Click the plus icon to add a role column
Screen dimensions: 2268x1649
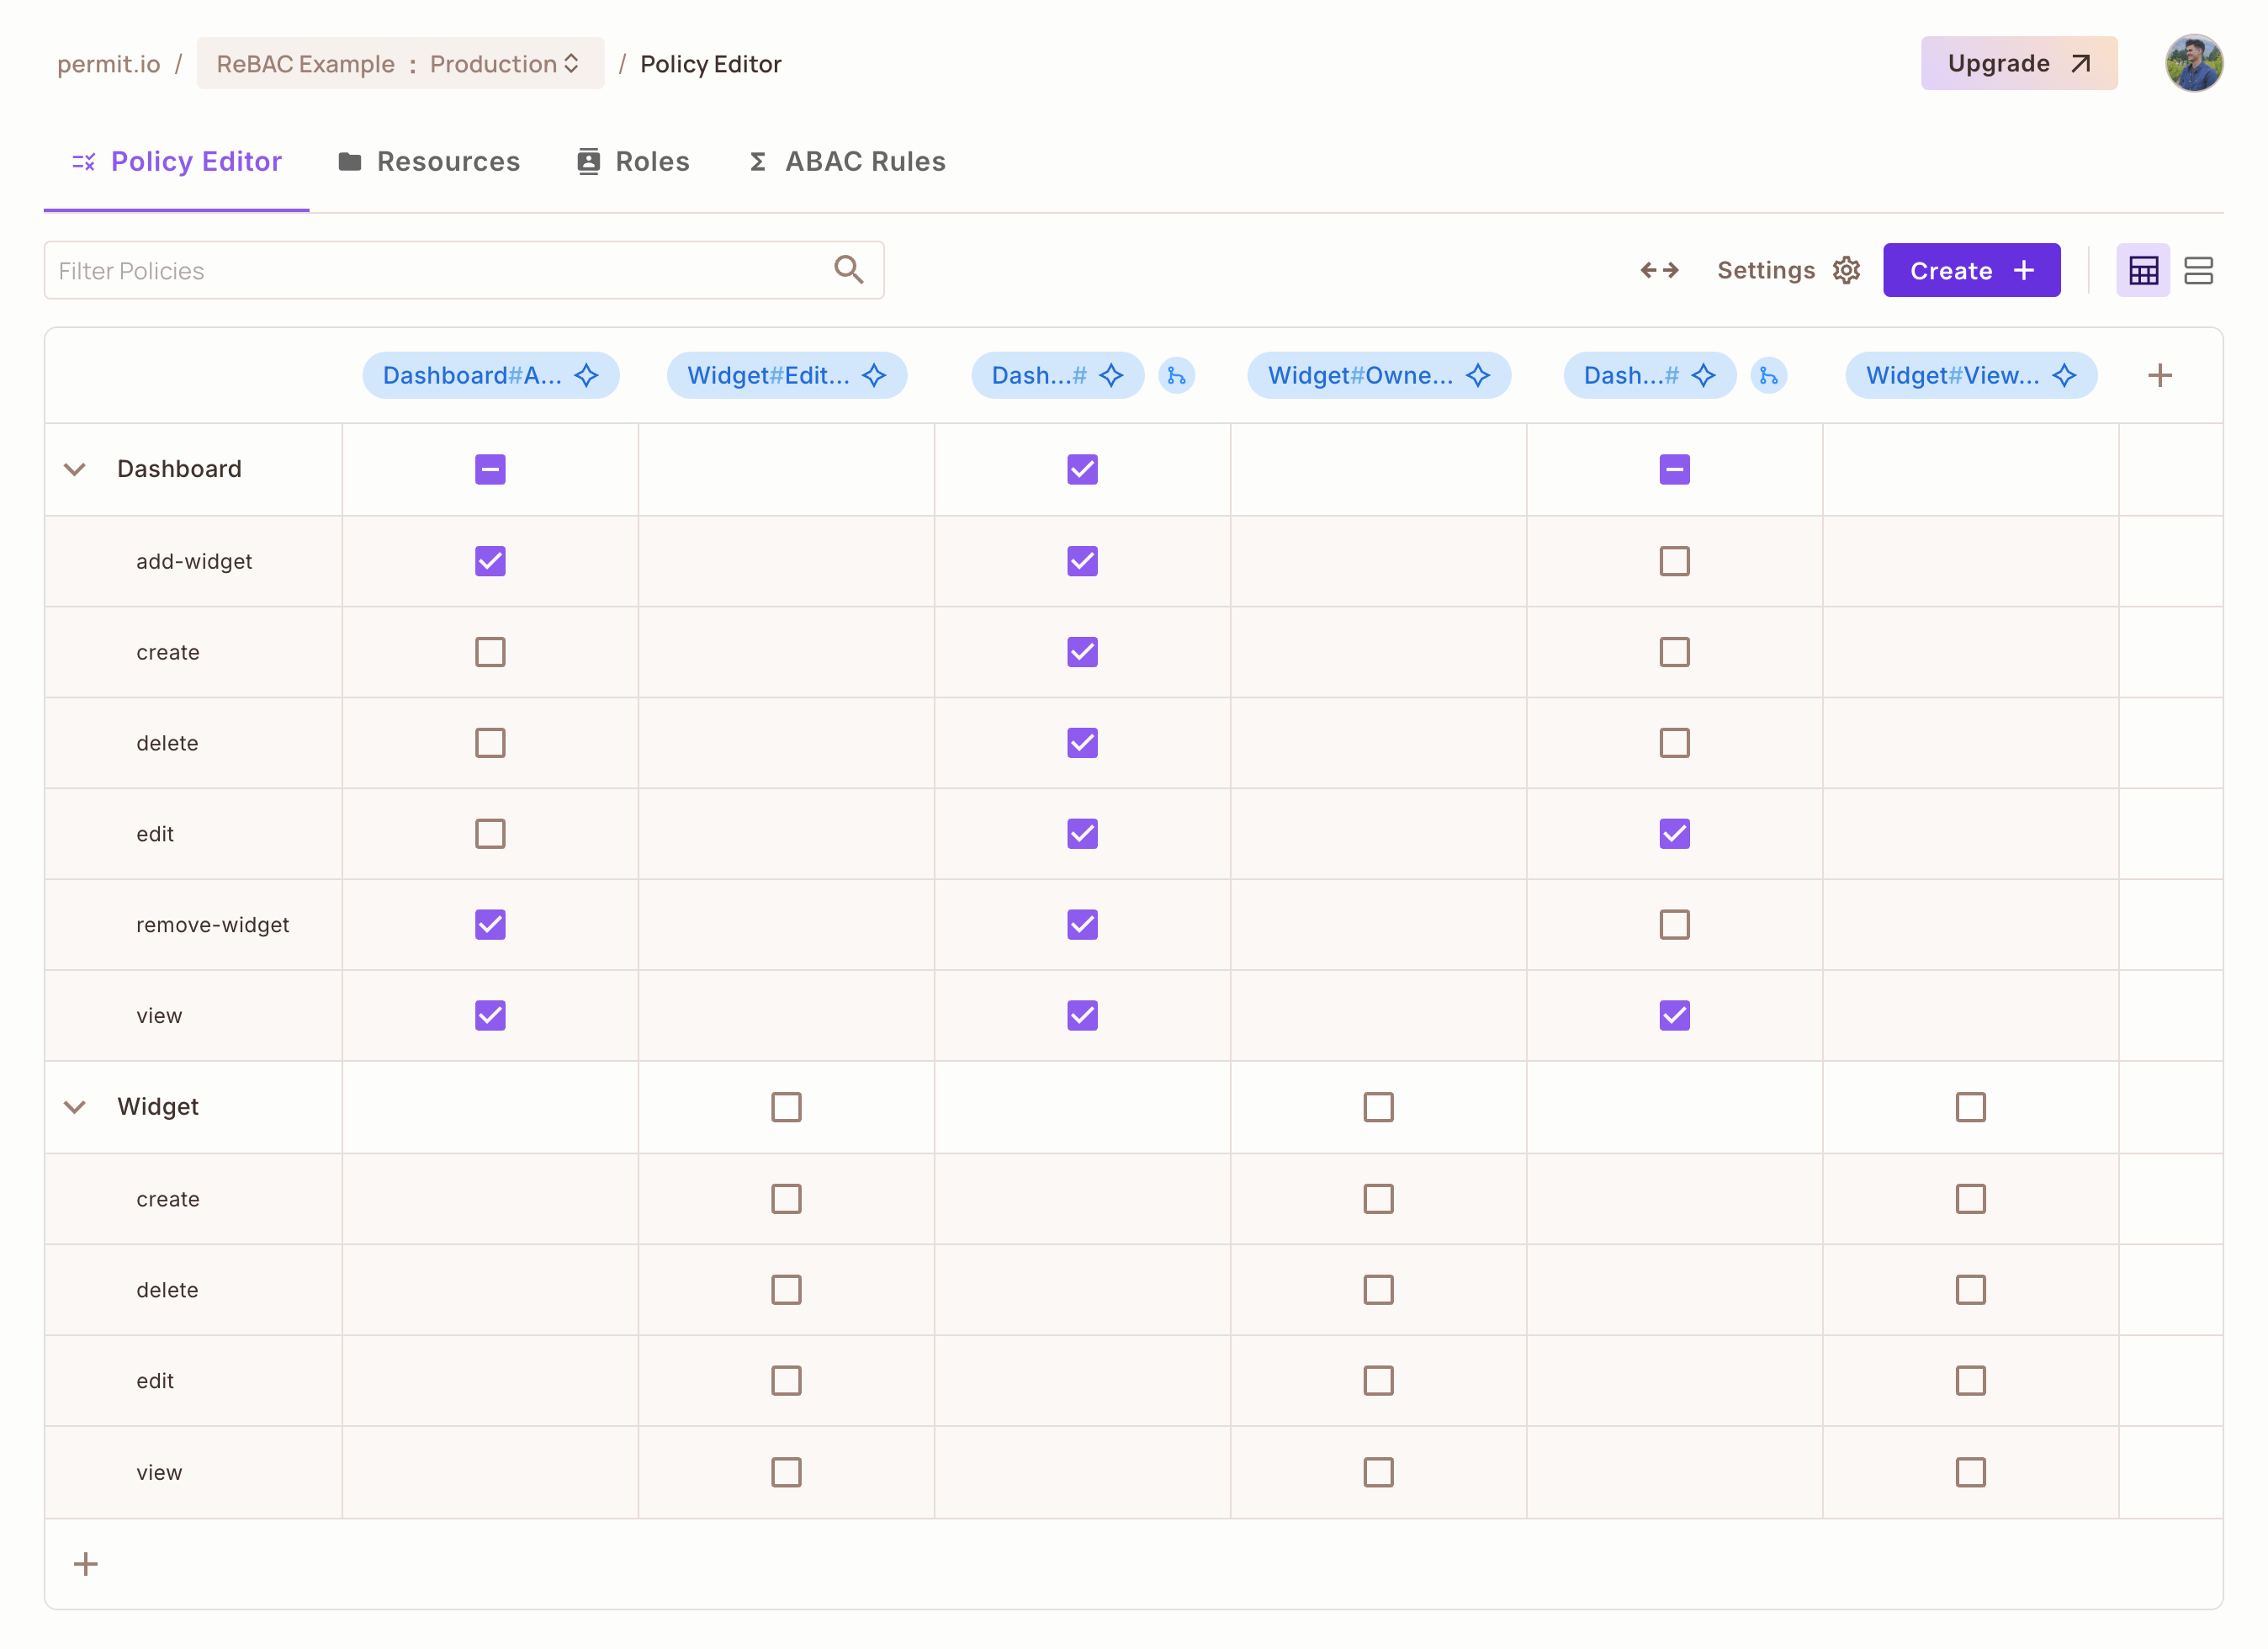point(2160,375)
